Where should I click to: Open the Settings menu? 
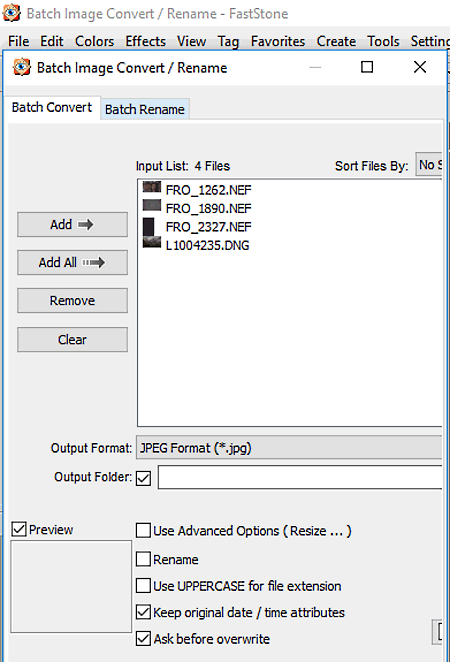click(x=430, y=41)
